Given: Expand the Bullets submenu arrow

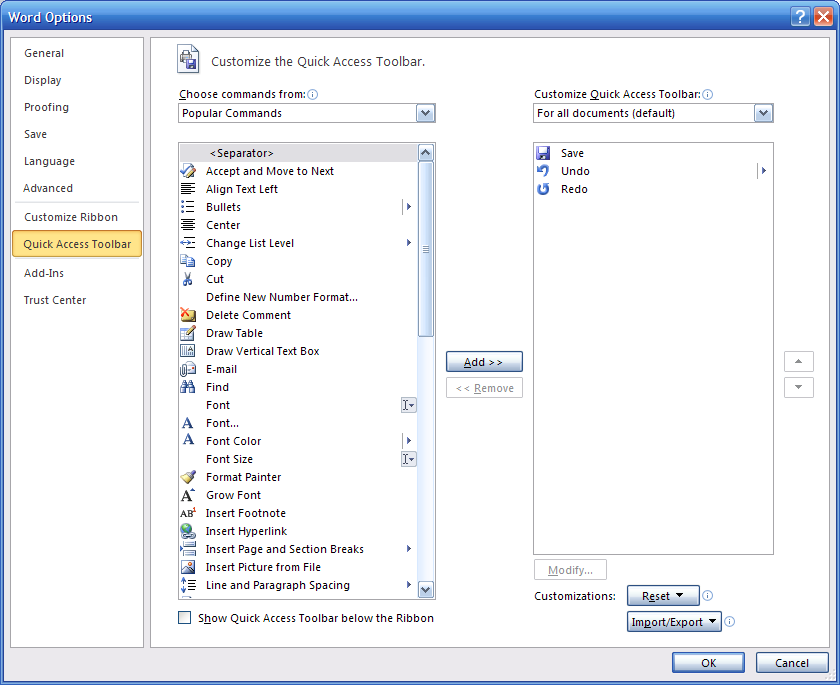Looking at the screenshot, I should pyautogui.click(x=409, y=207).
